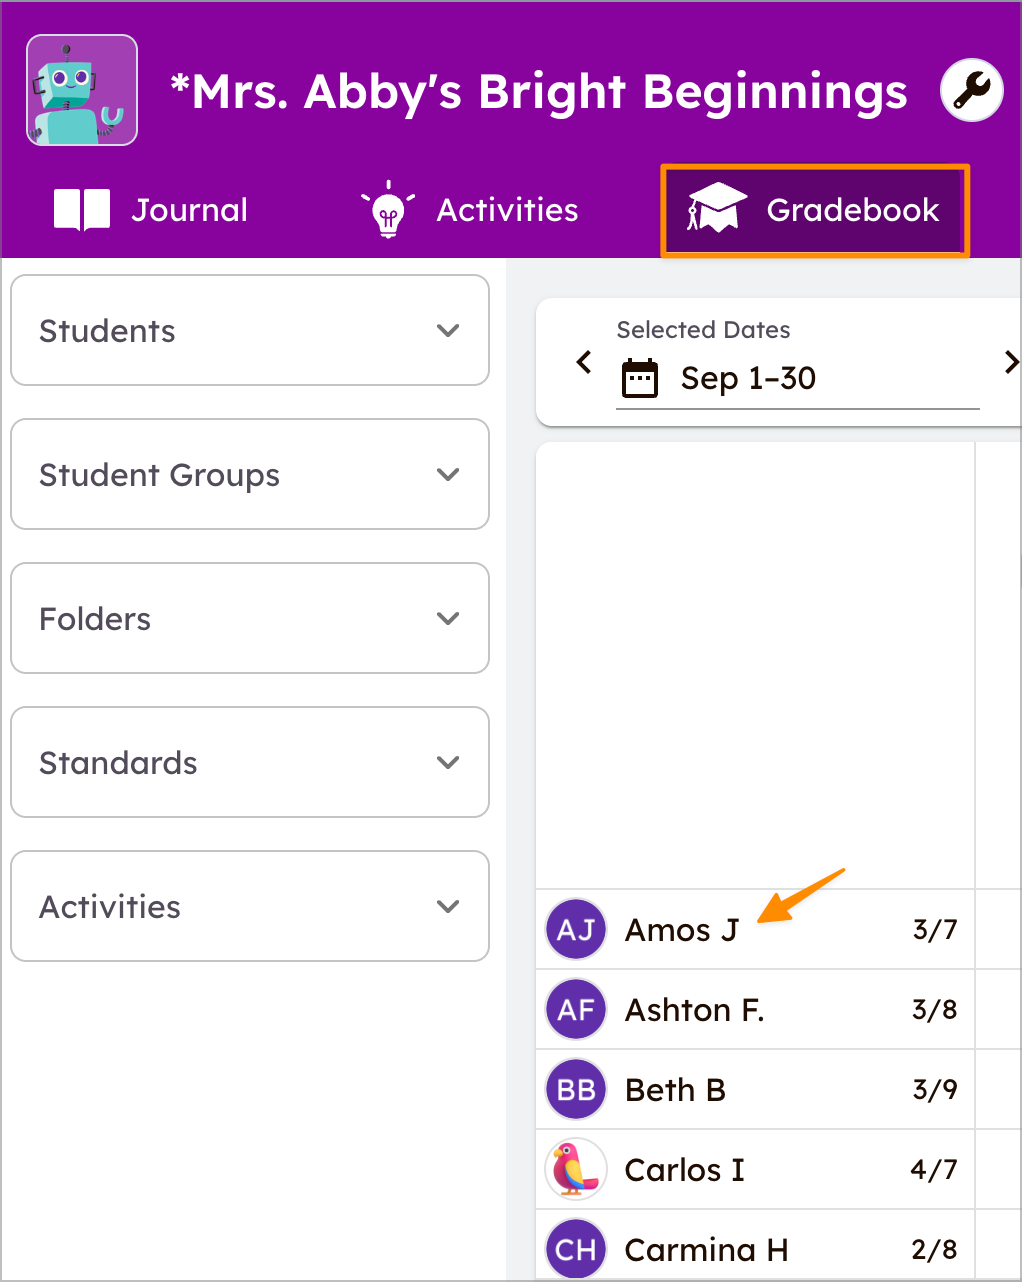Switch to the Activities tab
The height and width of the screenshot is (1282, 1022).
470,210
